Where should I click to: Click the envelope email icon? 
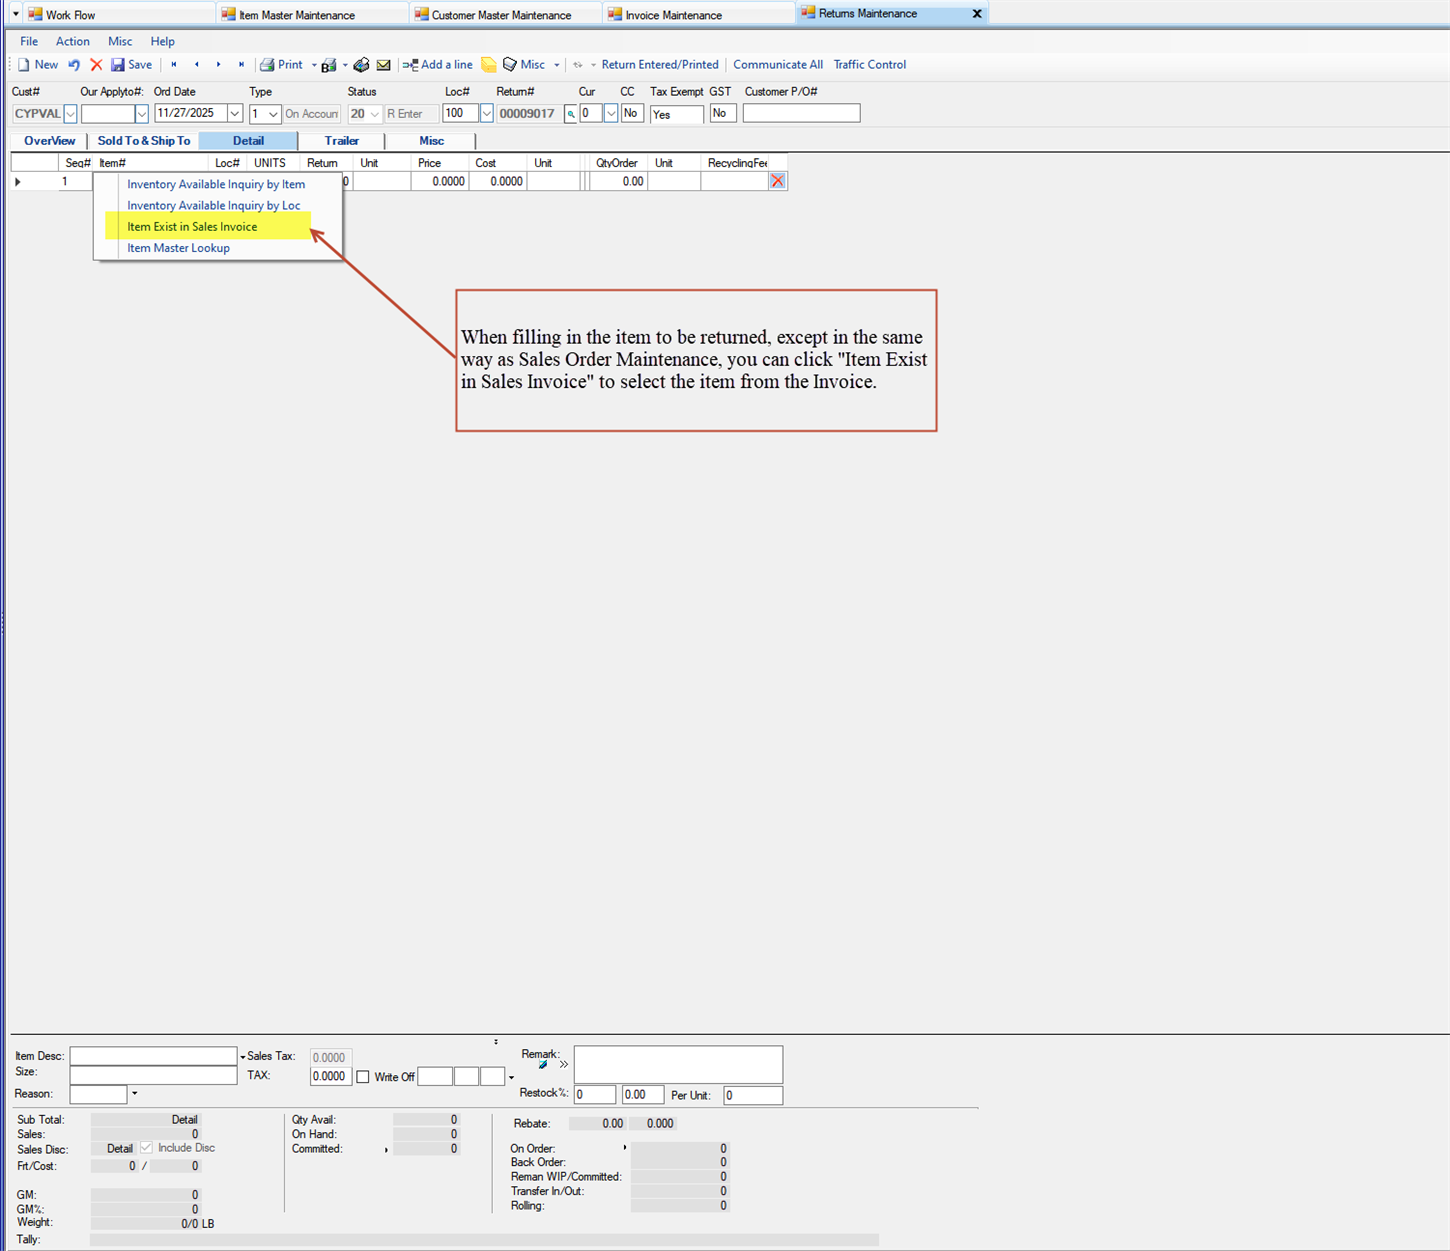pyautogui.click(x=383, y=65)
